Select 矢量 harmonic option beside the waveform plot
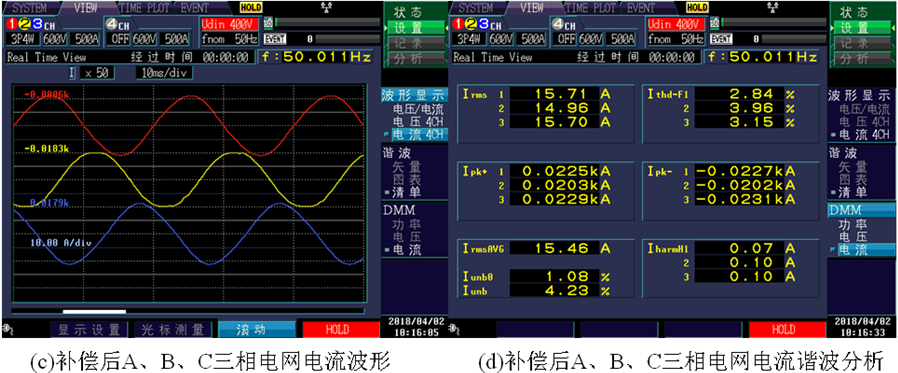The height and width of the screenshot is (373, 898). [407, 167]
